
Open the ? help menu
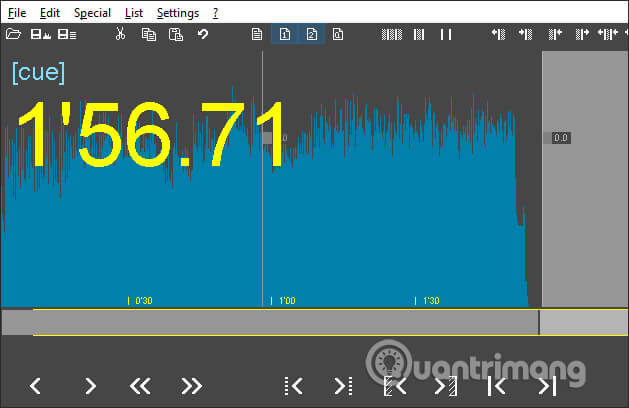click(x=215, y=13)
